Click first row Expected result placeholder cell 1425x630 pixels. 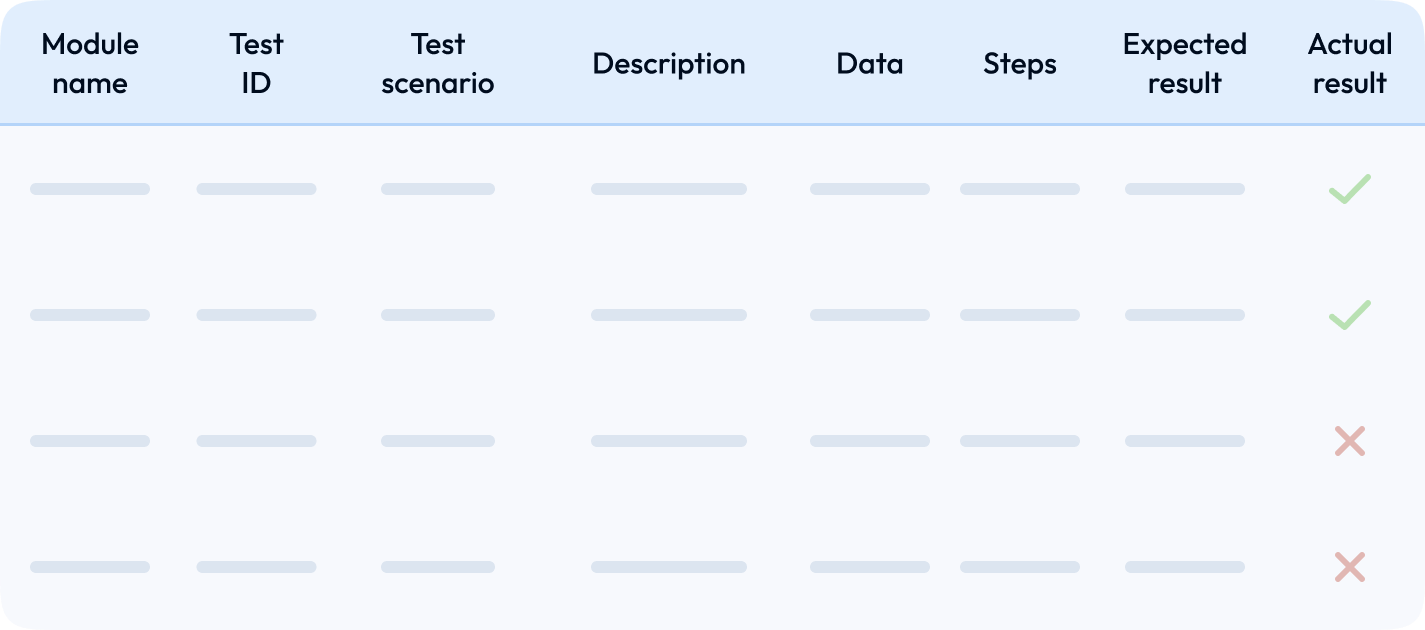pos(1184,189)
